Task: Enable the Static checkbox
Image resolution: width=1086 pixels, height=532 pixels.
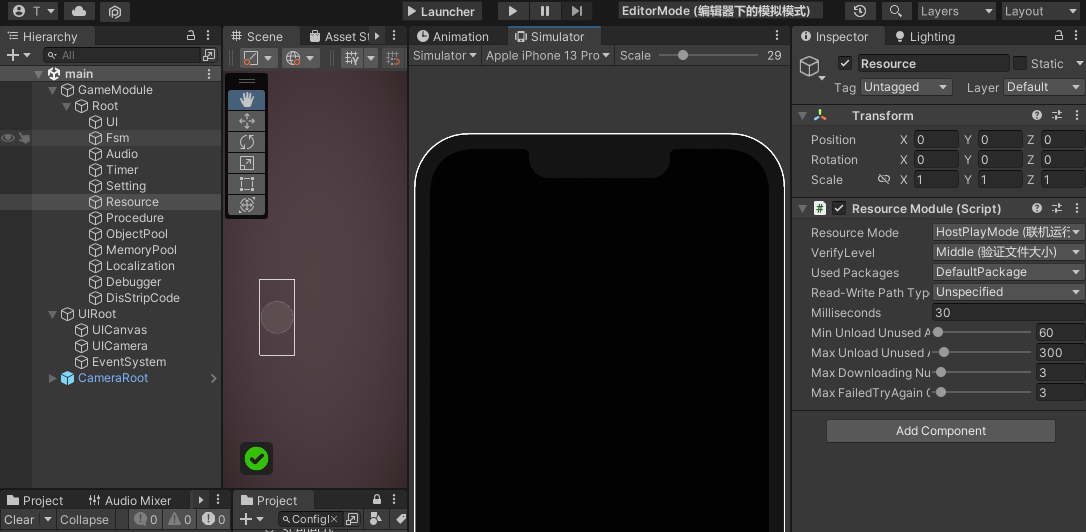Action: coord(1020,64)
